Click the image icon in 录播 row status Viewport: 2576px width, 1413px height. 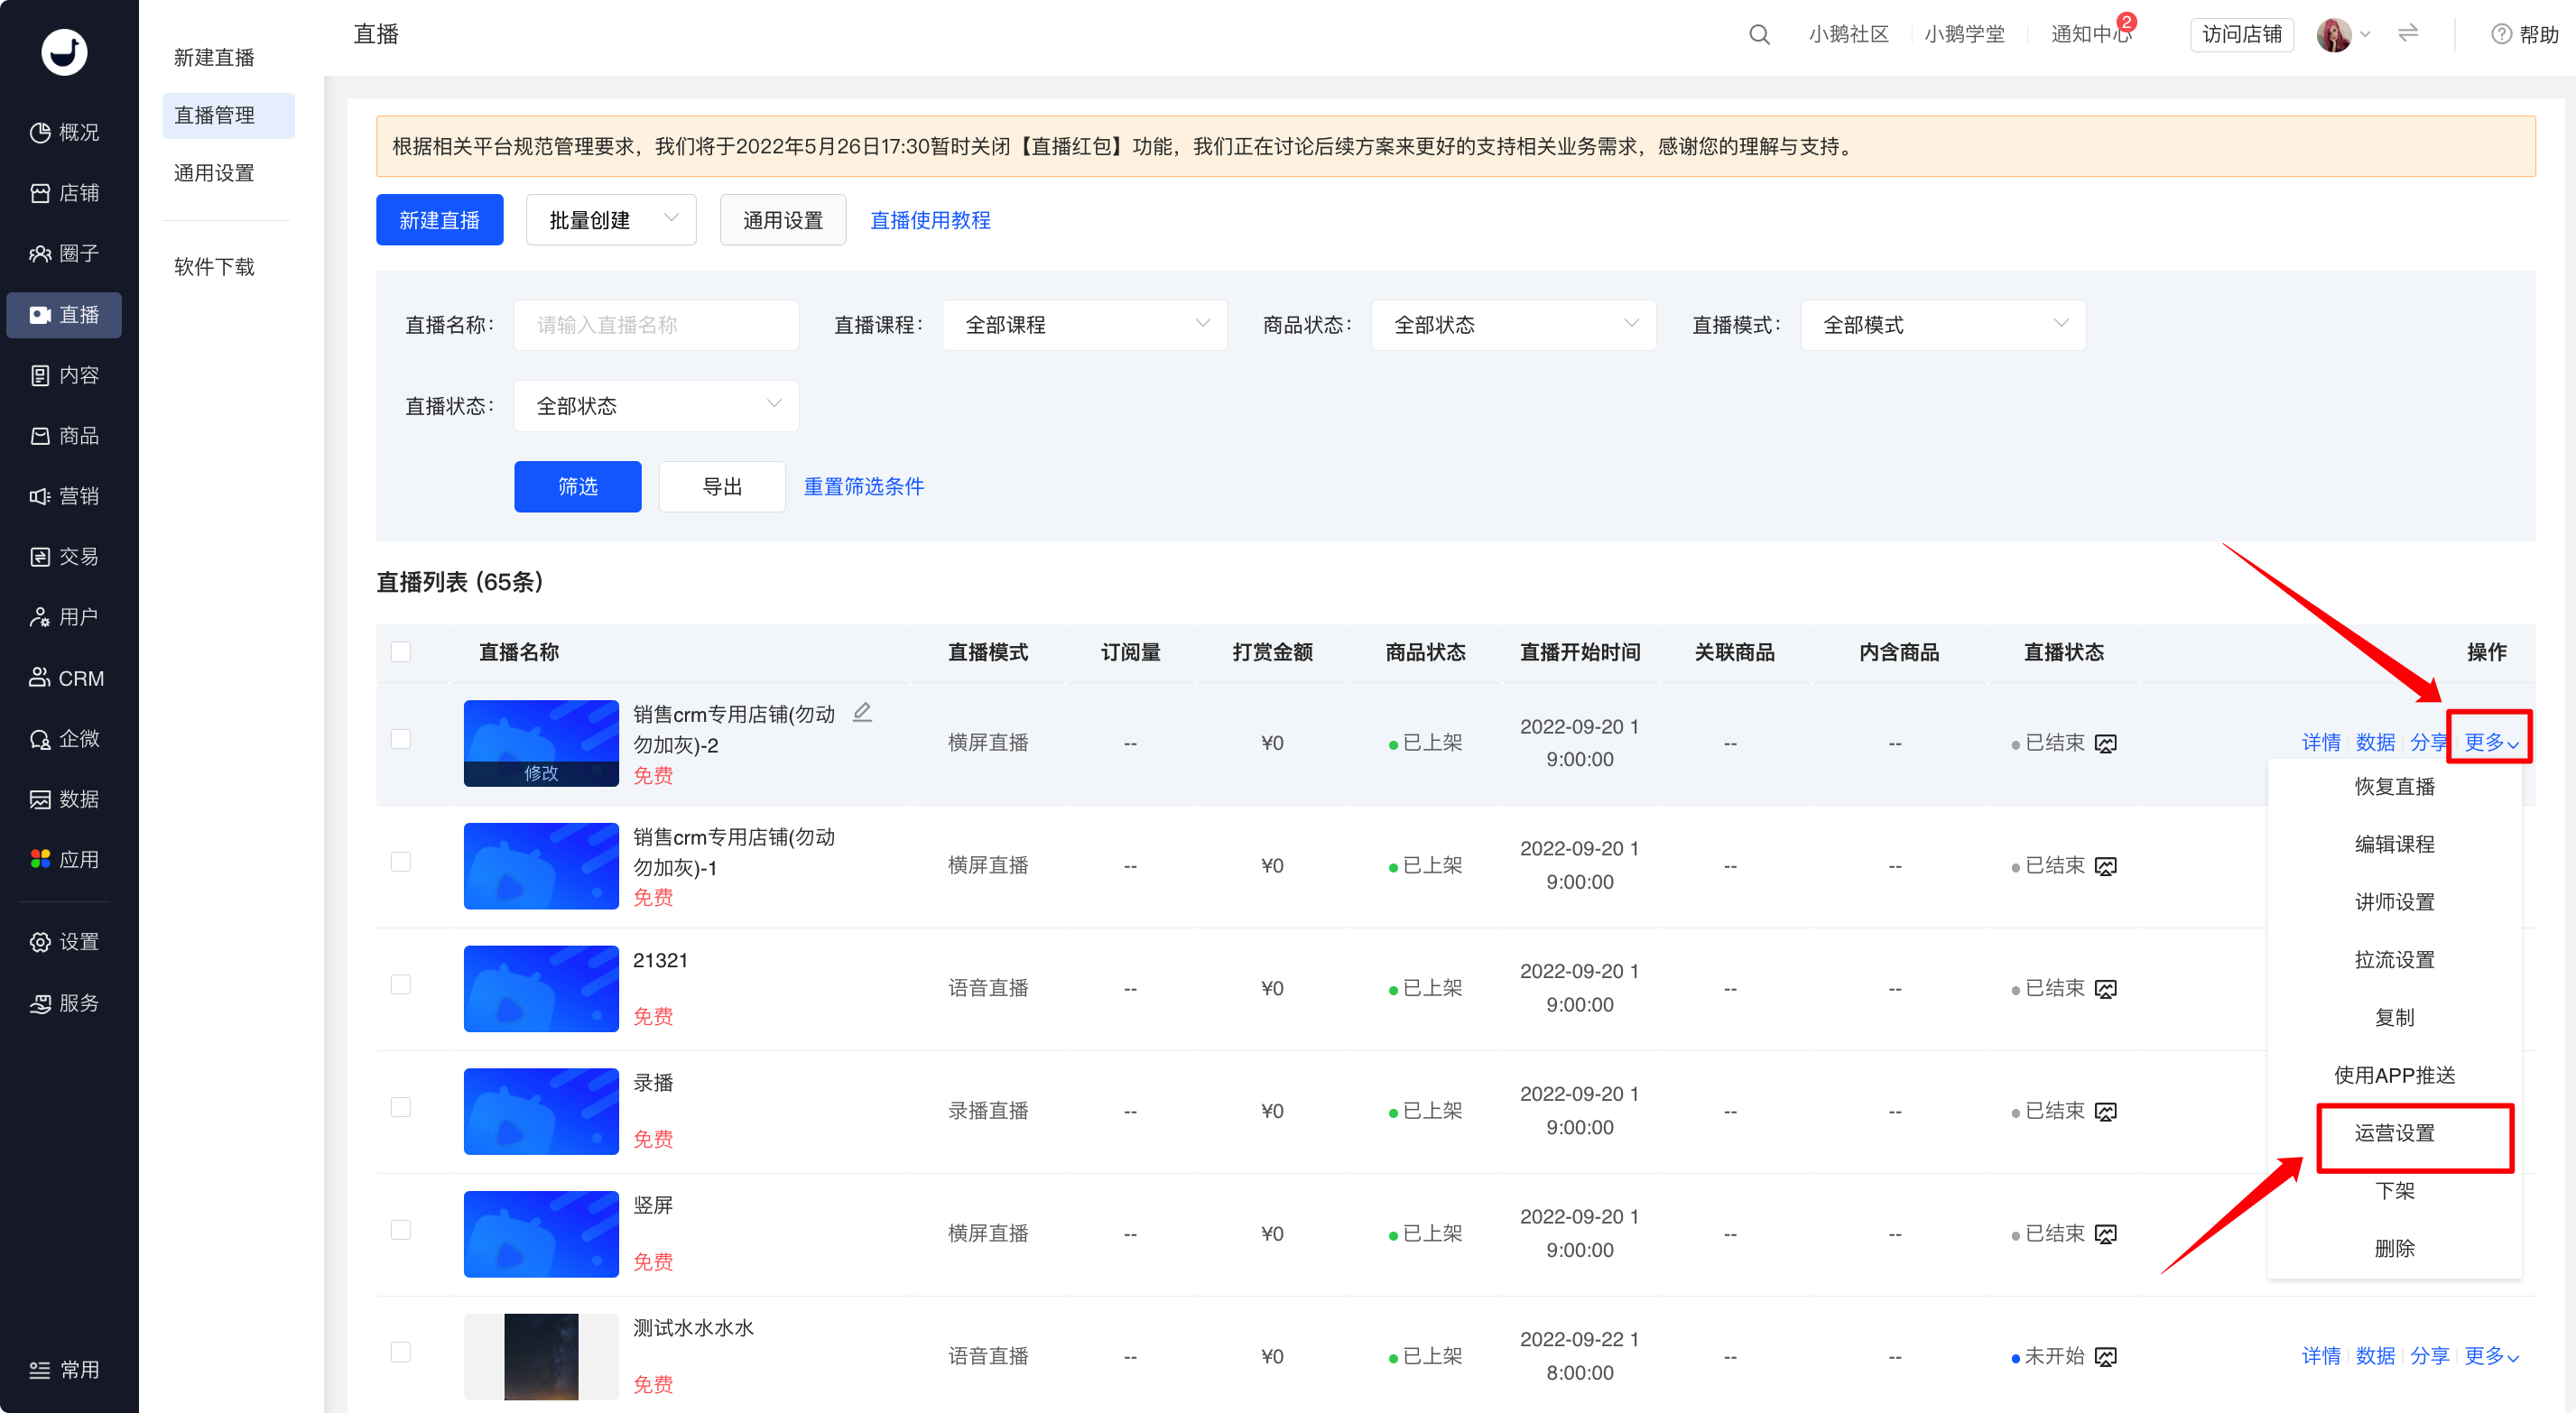[x=2105, y=1112]
